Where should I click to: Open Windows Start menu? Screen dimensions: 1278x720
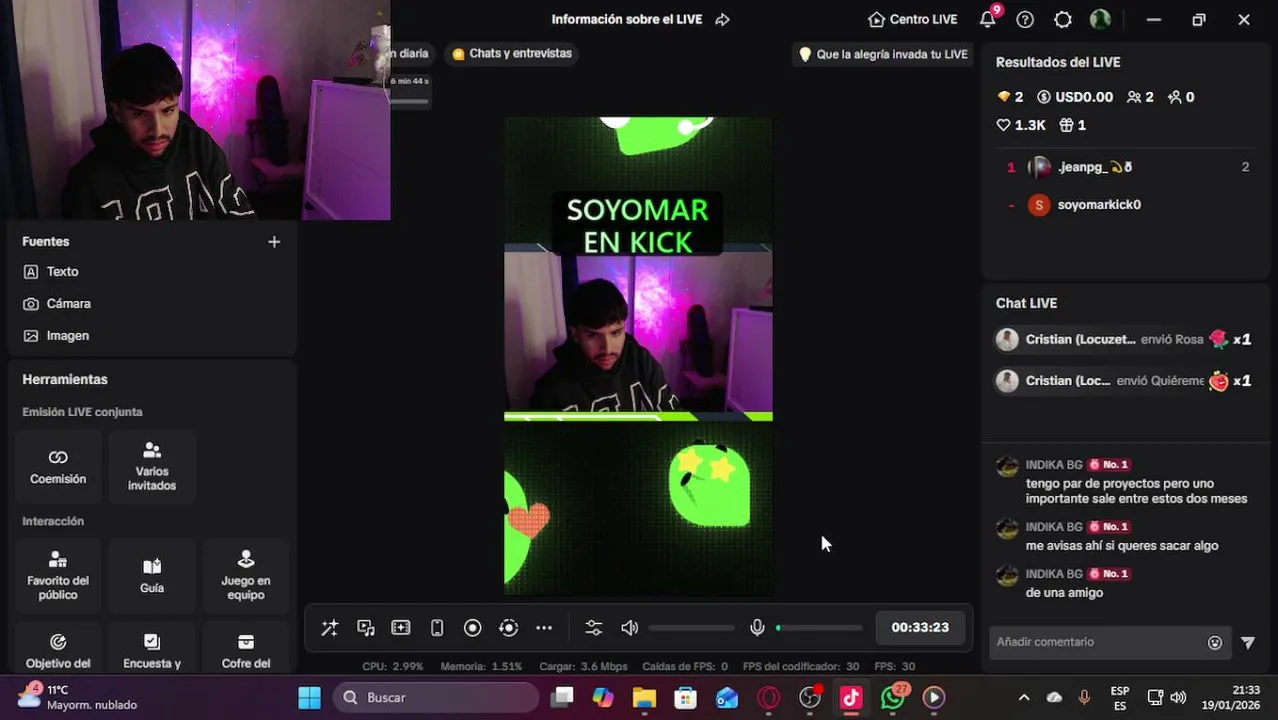309,698
